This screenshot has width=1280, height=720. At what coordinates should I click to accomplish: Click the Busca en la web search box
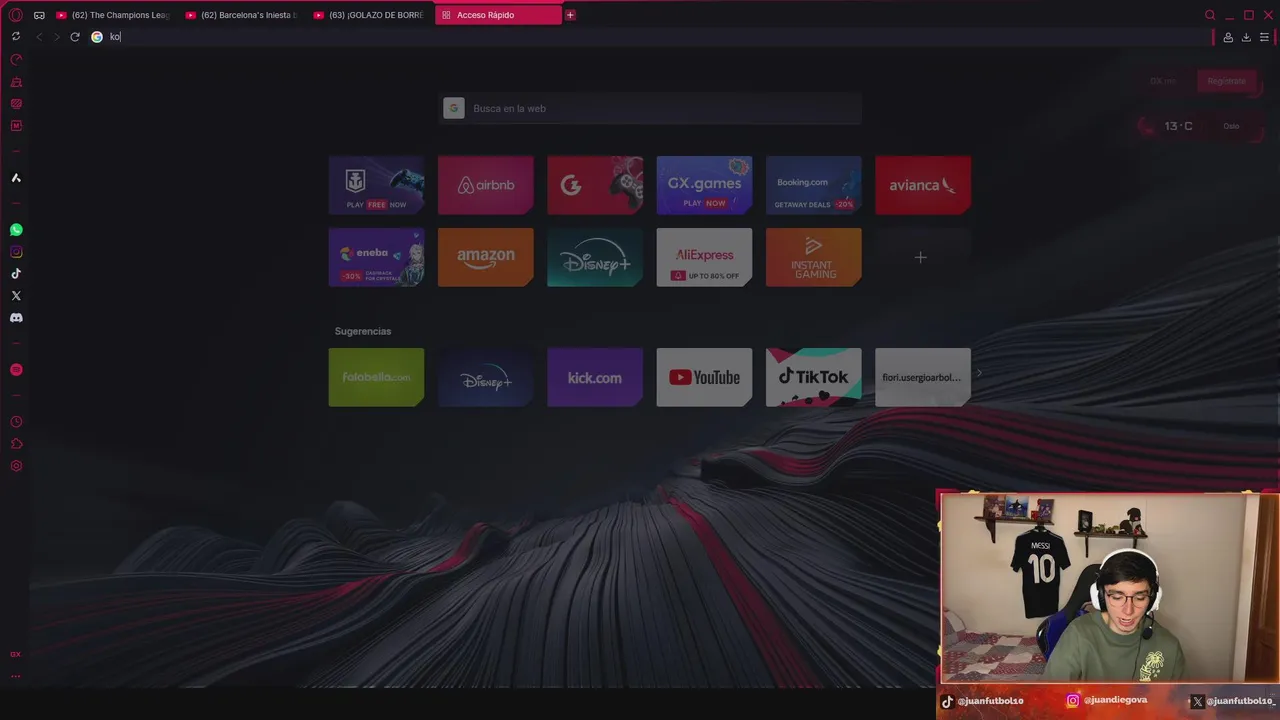pyautogui.click(x=650, y=108)
